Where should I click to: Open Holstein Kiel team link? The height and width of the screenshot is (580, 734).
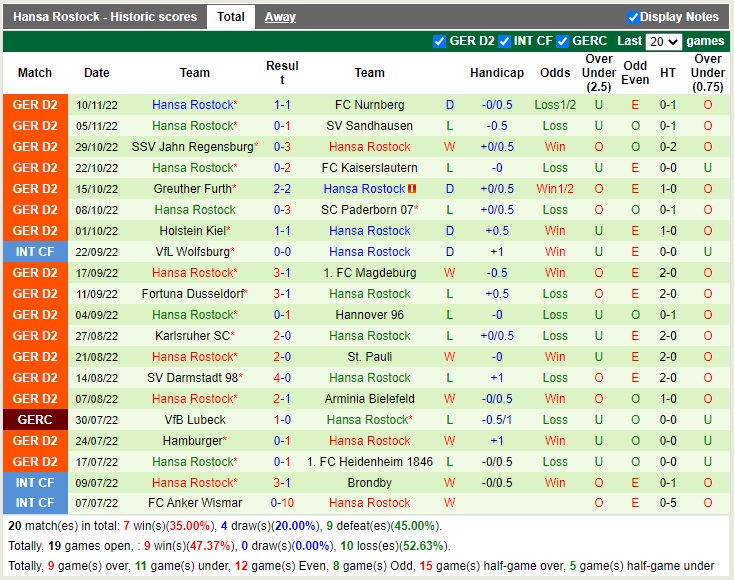coord(194,231)
